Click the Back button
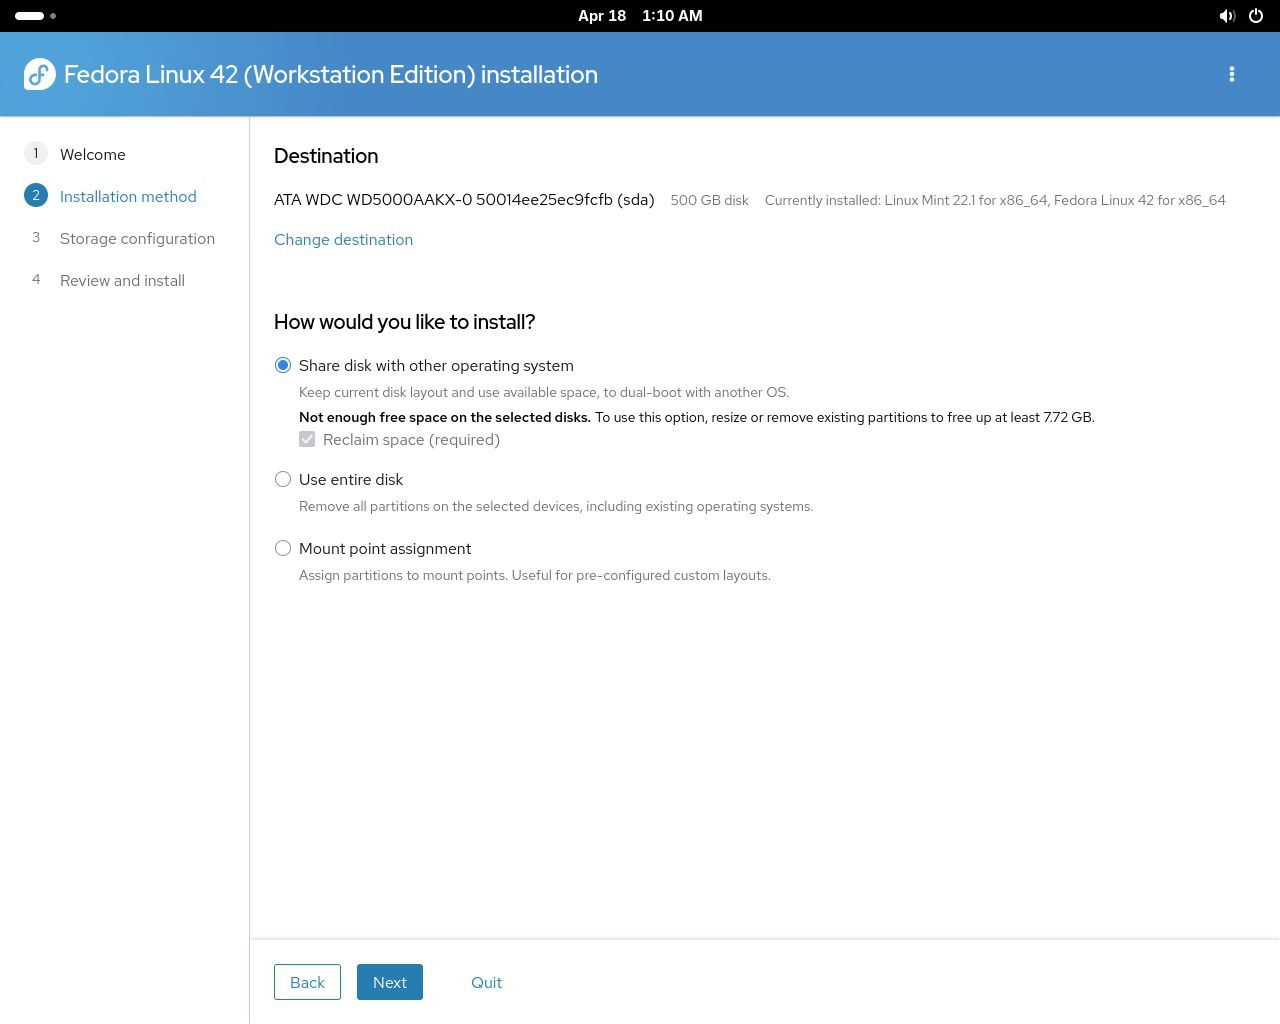Image resolution: width=1280 pixels, height=1024 pixels. point(307,982)
